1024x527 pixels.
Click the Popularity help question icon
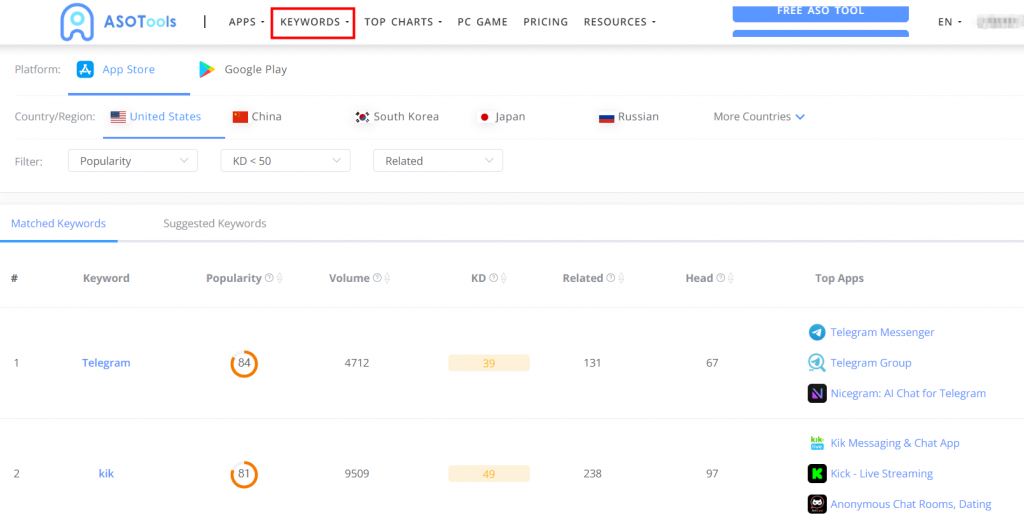(x=269, y=278)
